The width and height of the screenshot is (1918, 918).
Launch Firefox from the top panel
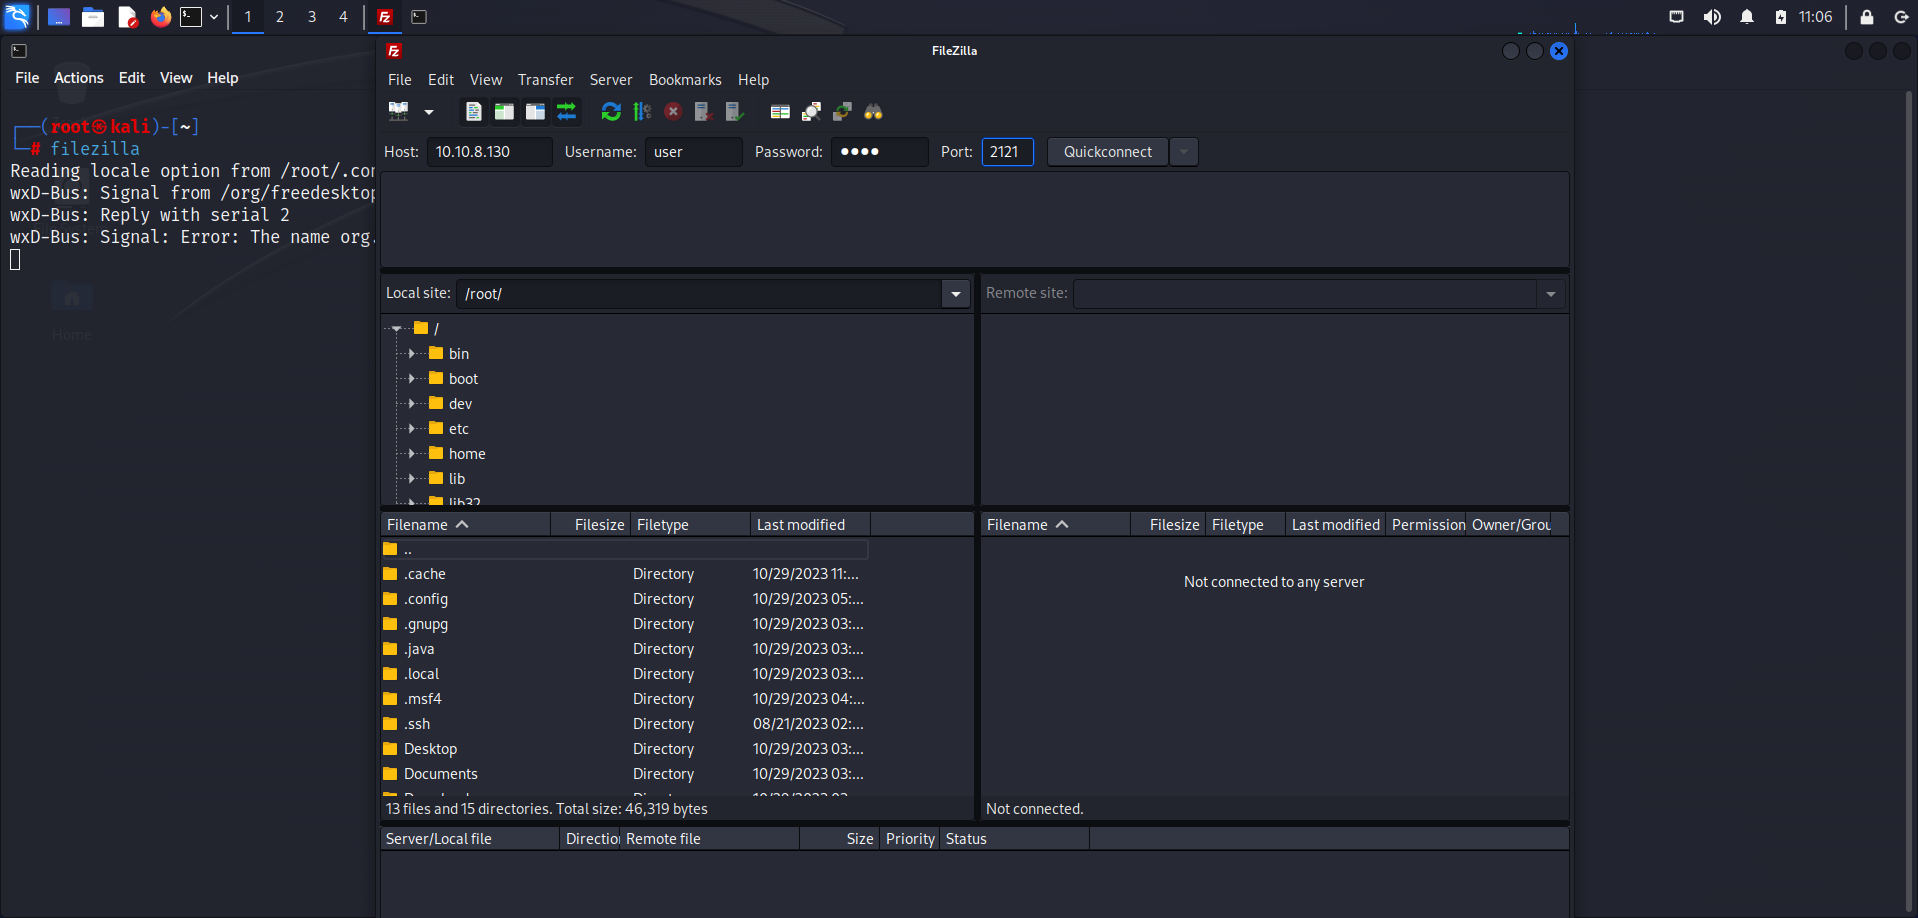click(160, 17)
